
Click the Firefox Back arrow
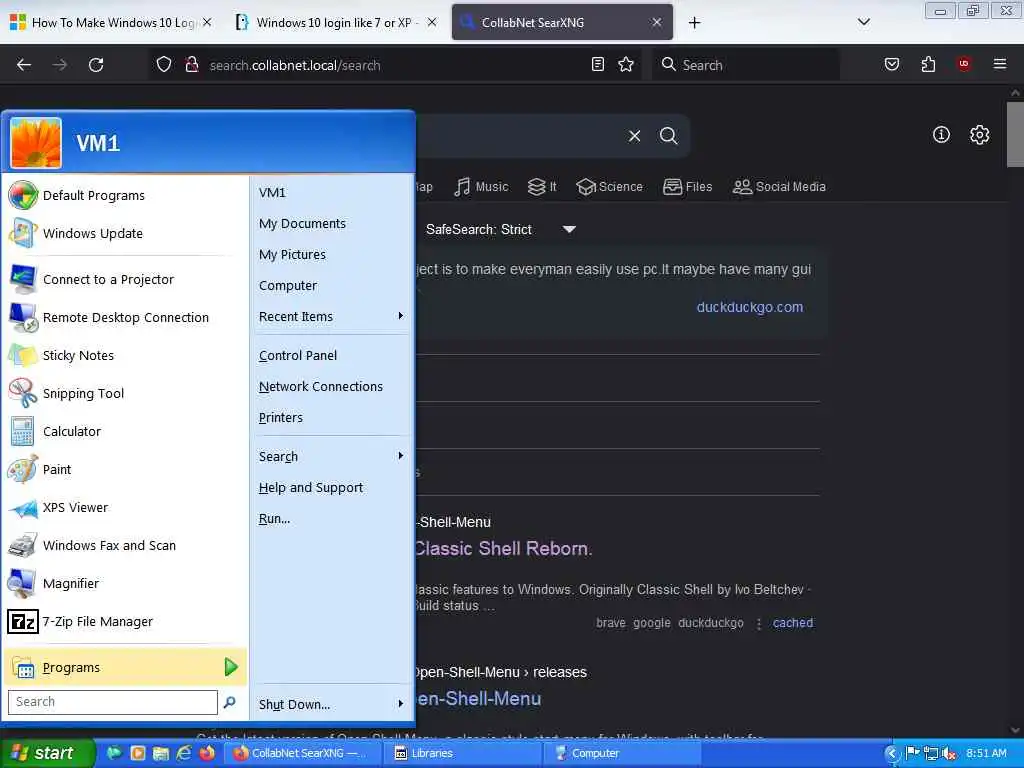(24, 65)
